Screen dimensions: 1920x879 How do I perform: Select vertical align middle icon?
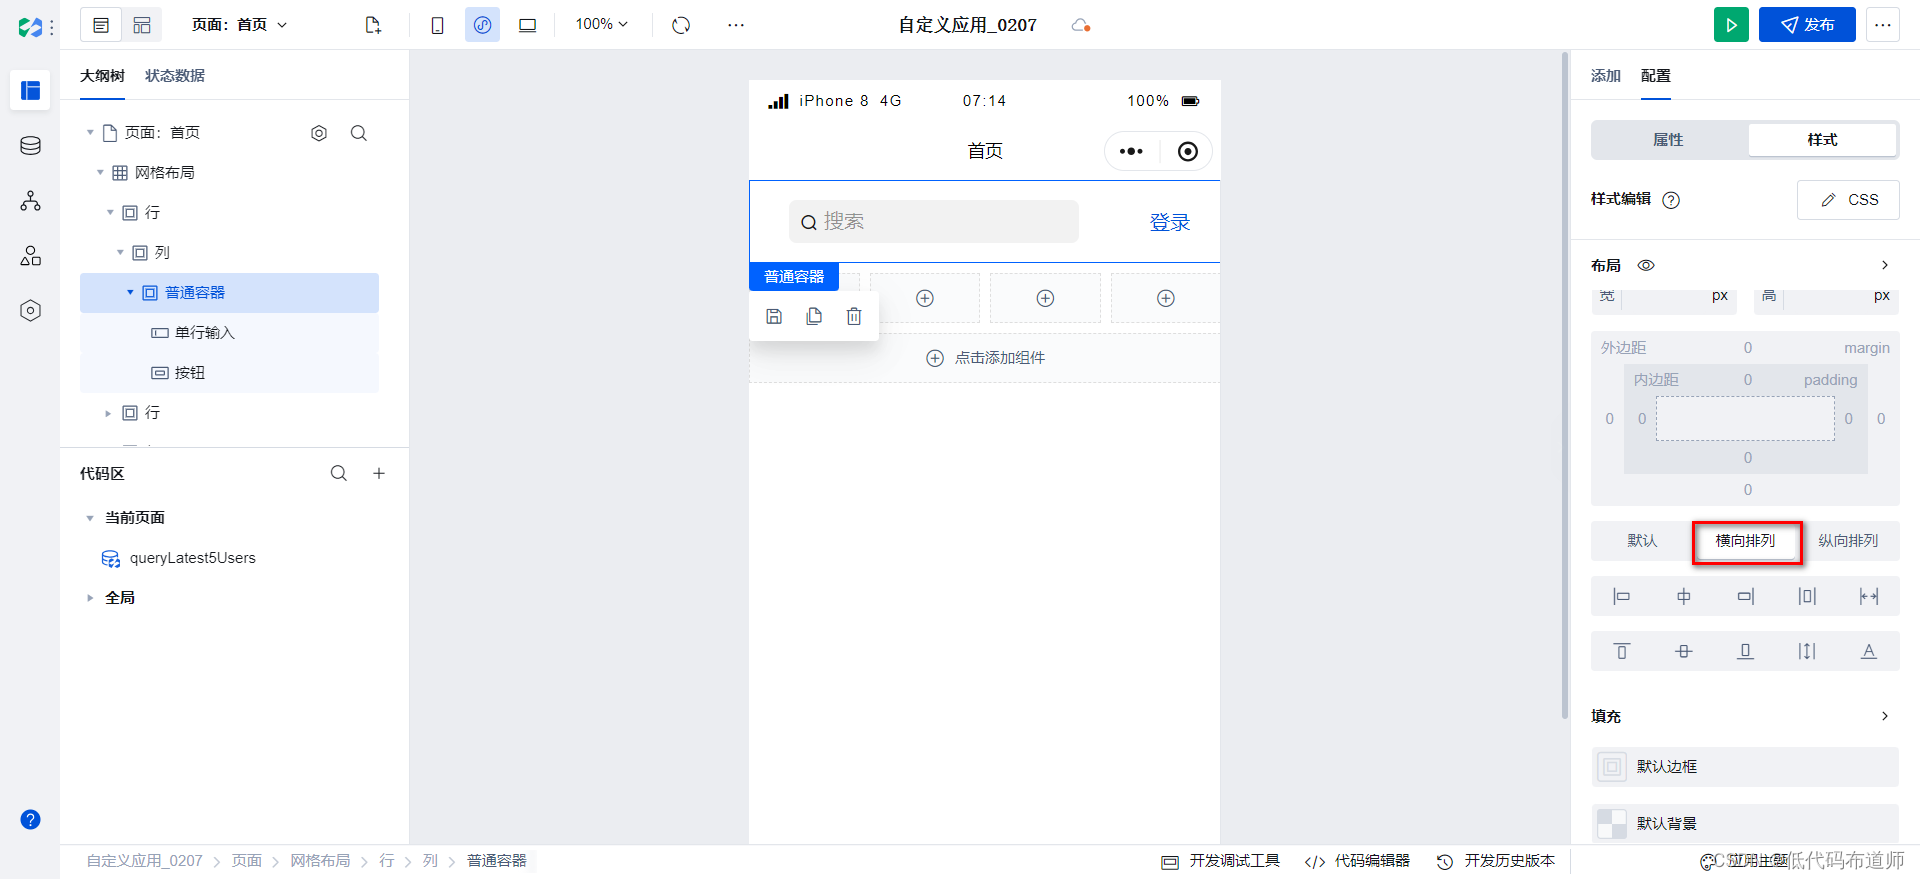tap(1684, 651)
